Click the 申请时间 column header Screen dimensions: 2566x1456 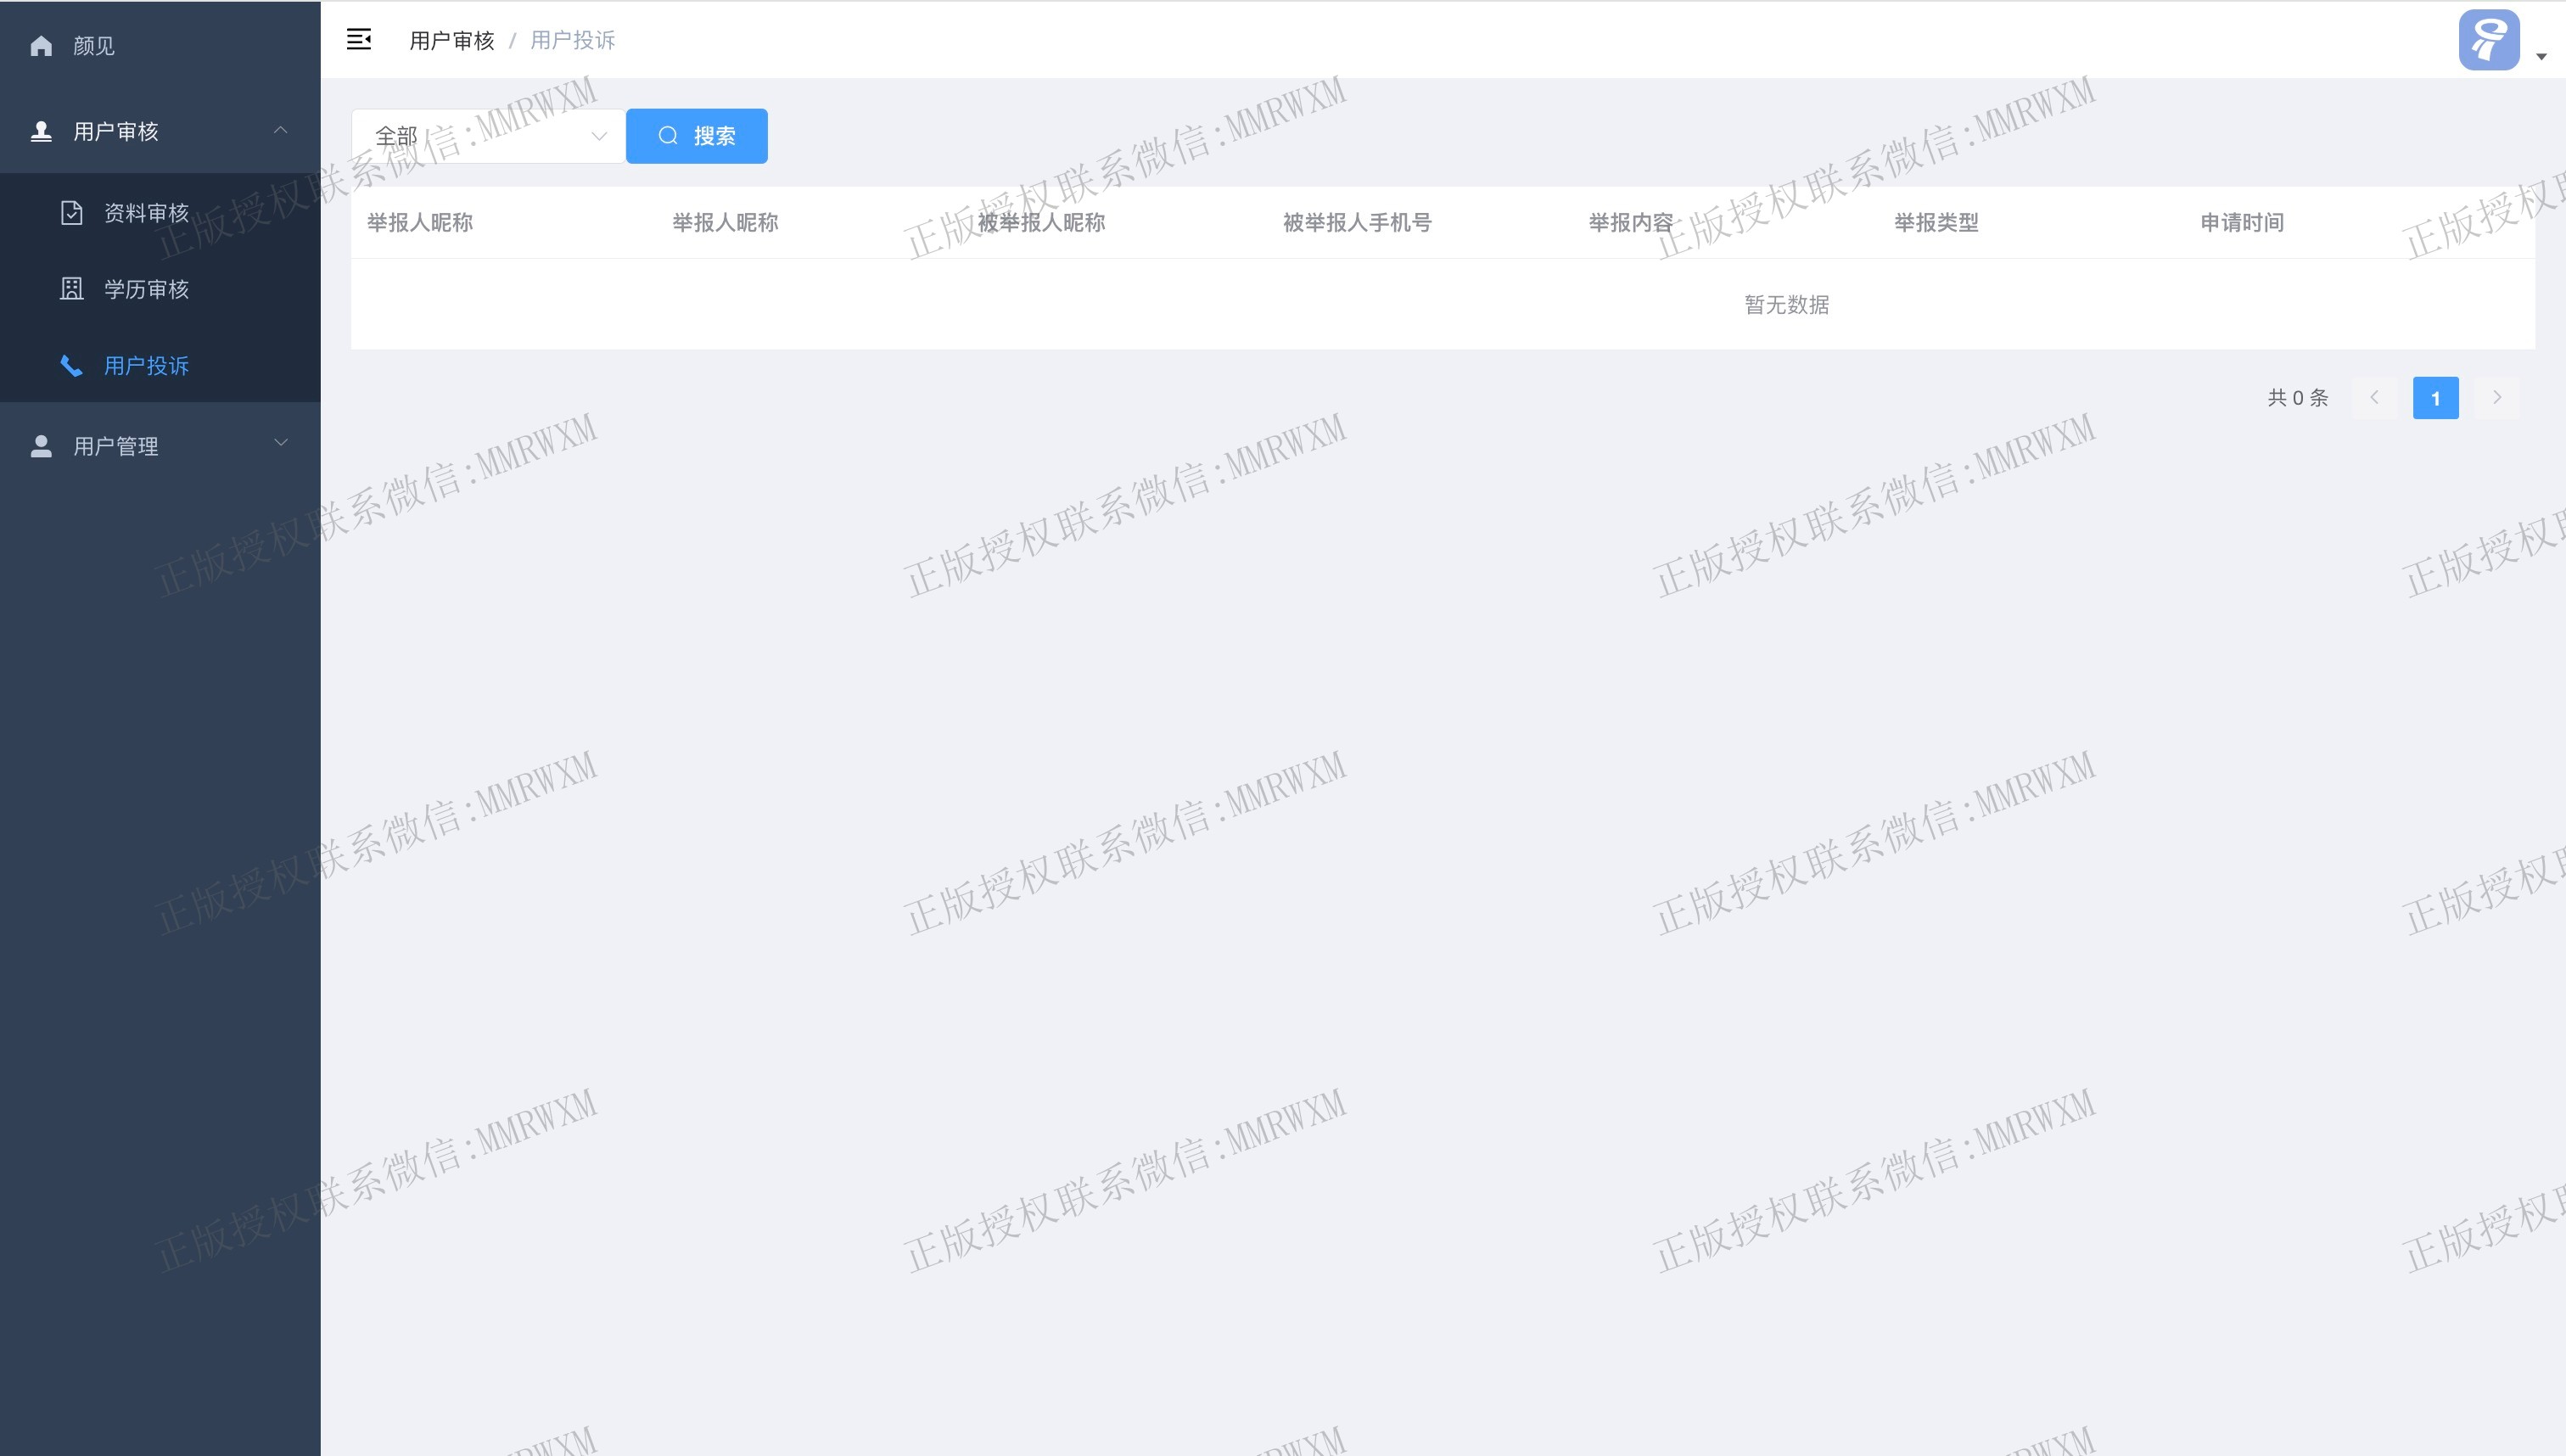click(2241, 222)
